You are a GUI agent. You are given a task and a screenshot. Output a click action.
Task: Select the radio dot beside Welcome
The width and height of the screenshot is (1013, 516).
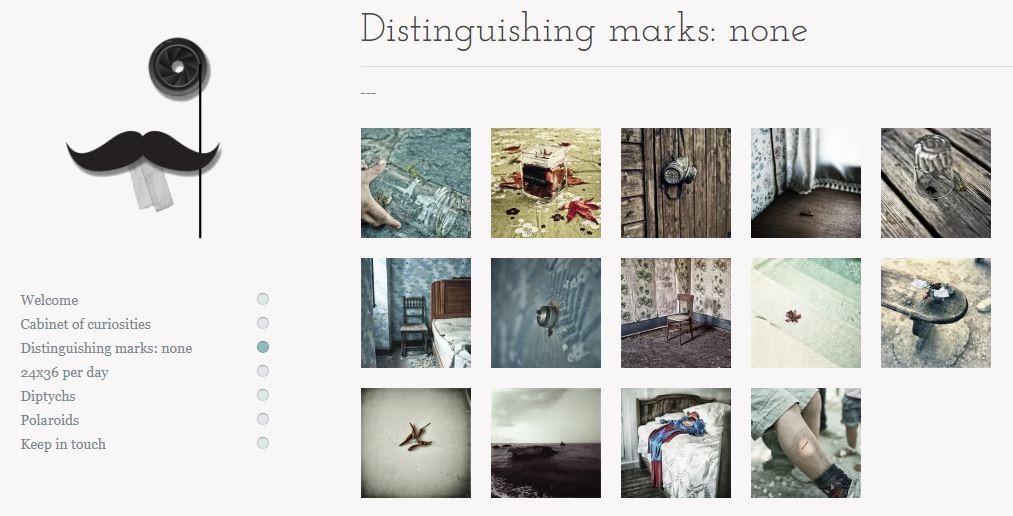coord(263,299)
